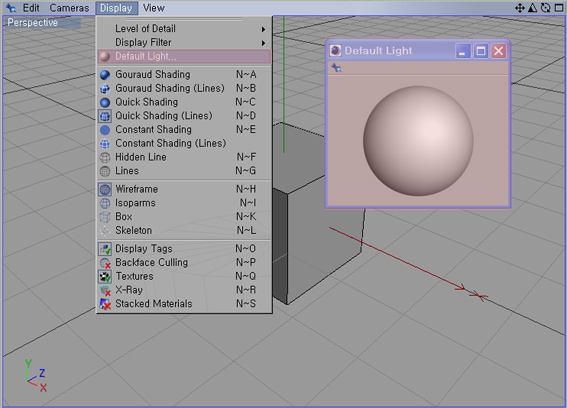
Task: Pick the Hidden Line icon
Action: (105, 157)
